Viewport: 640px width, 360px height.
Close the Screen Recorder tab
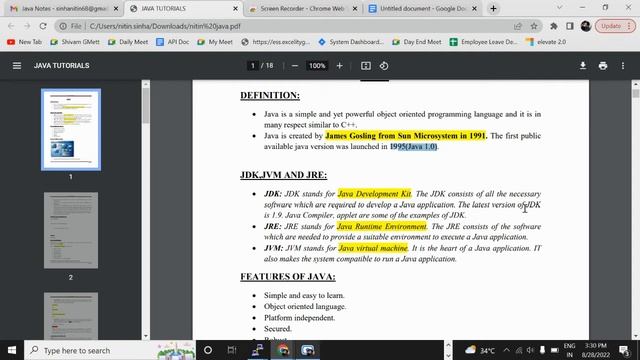[355, 9]
